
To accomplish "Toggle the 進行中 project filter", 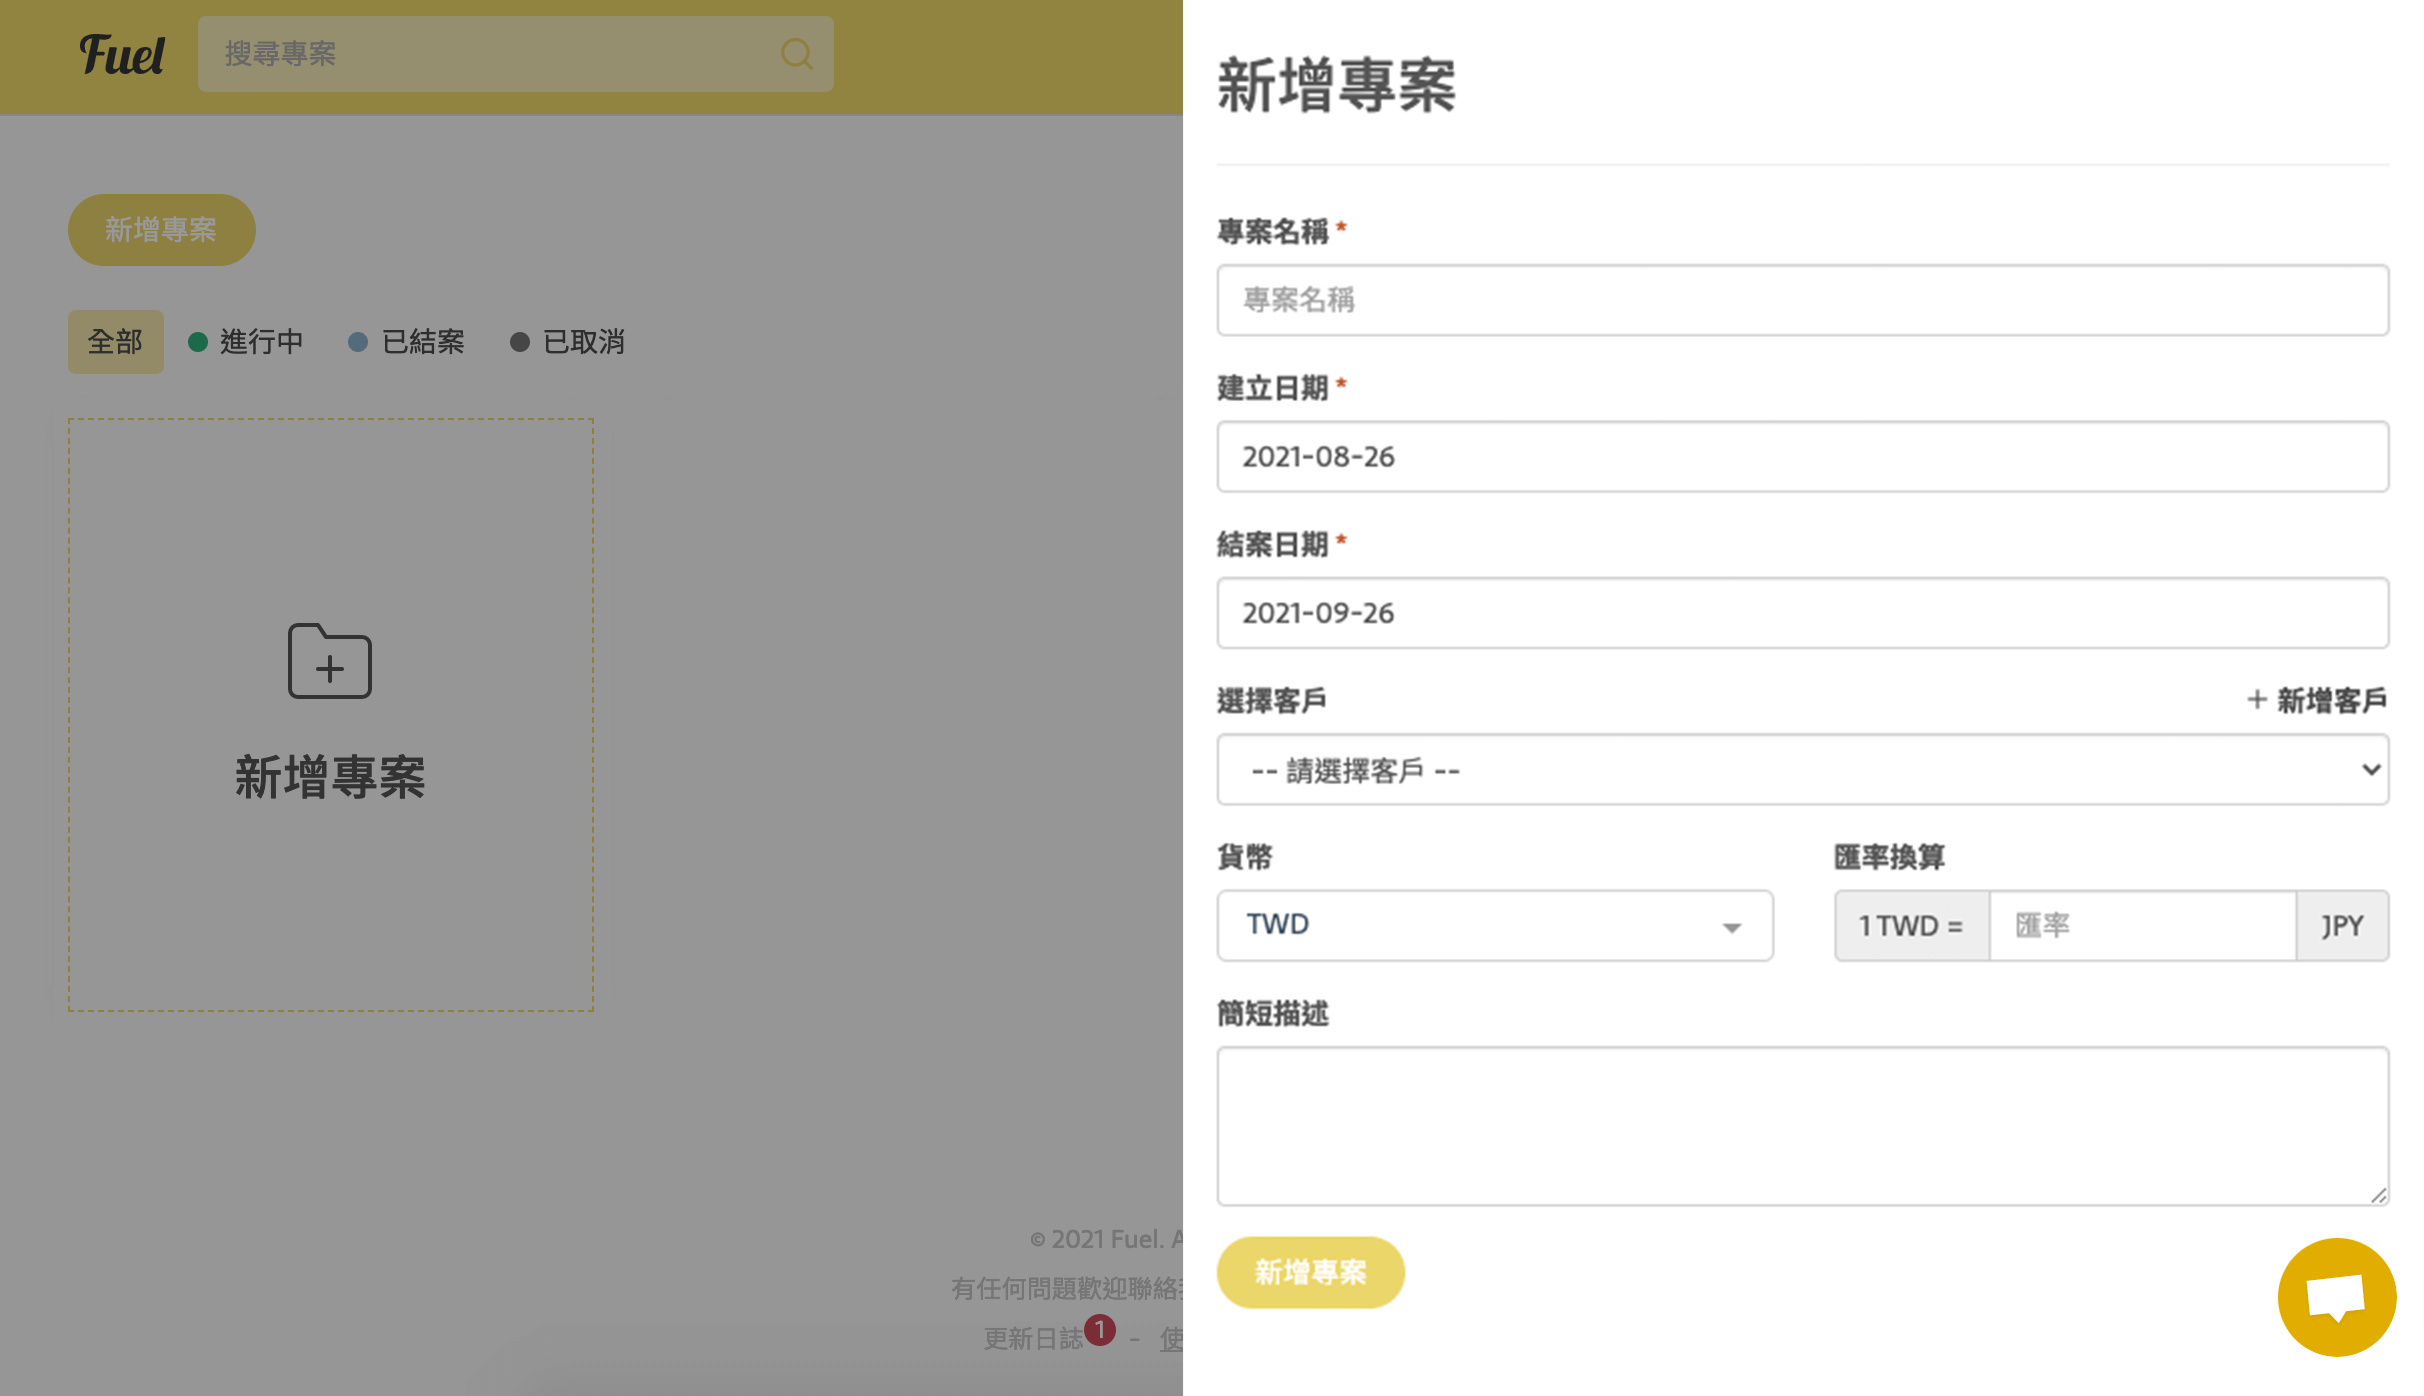I will coord(261,341).
